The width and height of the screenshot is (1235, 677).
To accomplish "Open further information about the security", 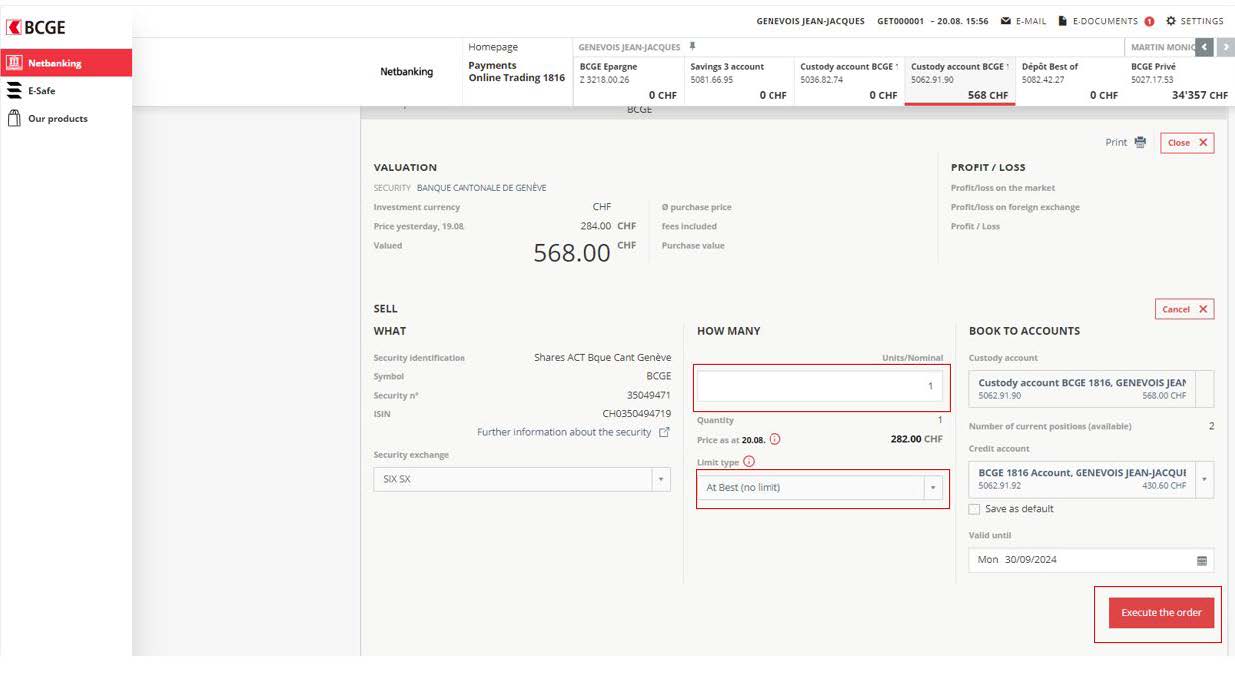I will tap(564, 432).
